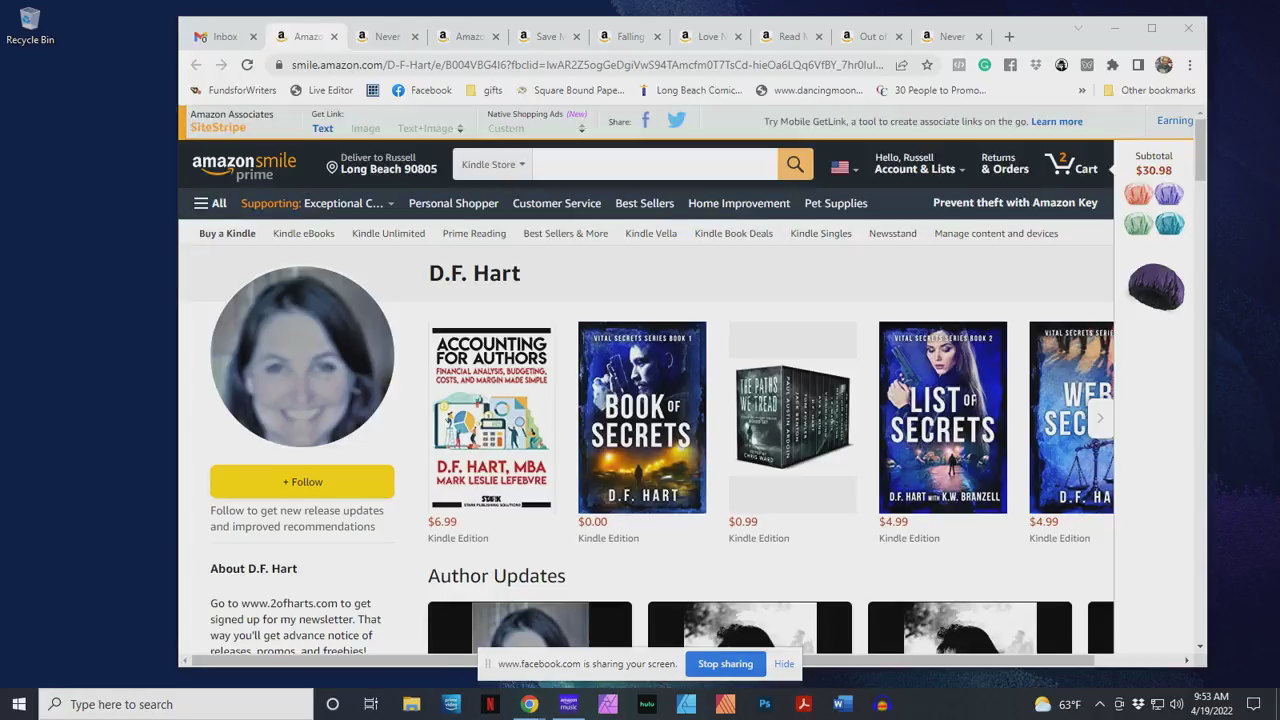Open List of Secrets book cover
This screenshot has height=720, width=1280.
[x=943, y=418]
